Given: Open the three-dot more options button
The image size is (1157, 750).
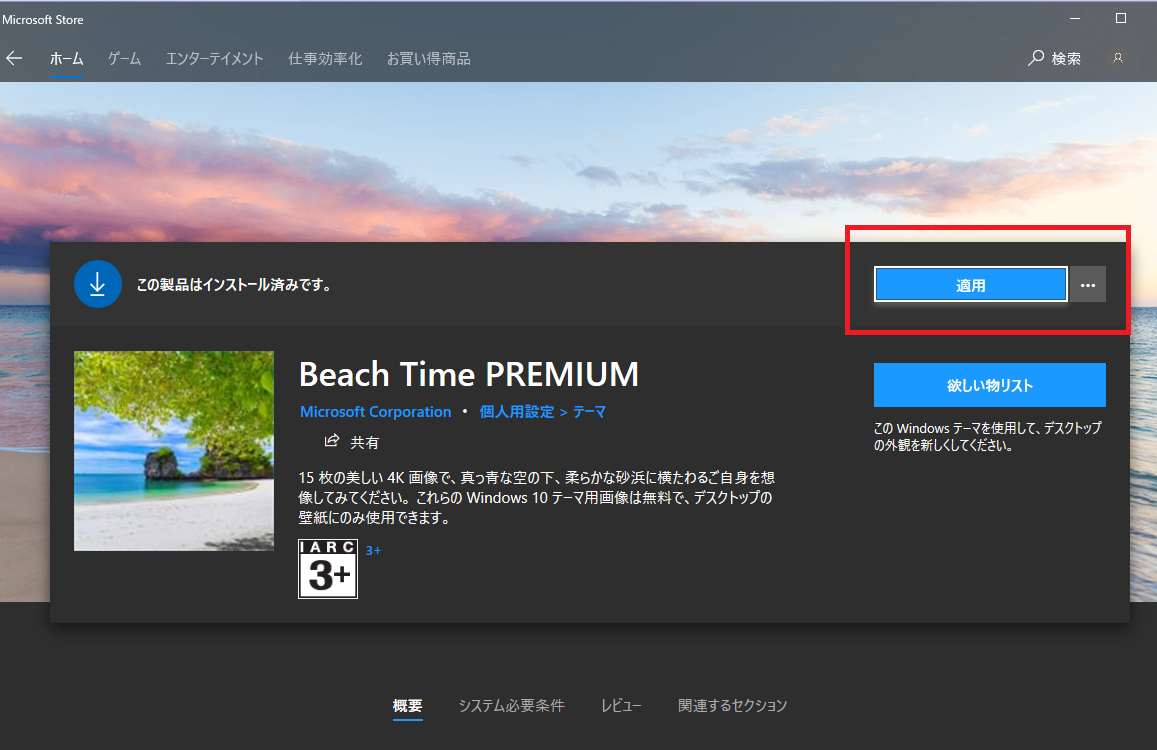Looking at the screenshot, I should 1088,285.
